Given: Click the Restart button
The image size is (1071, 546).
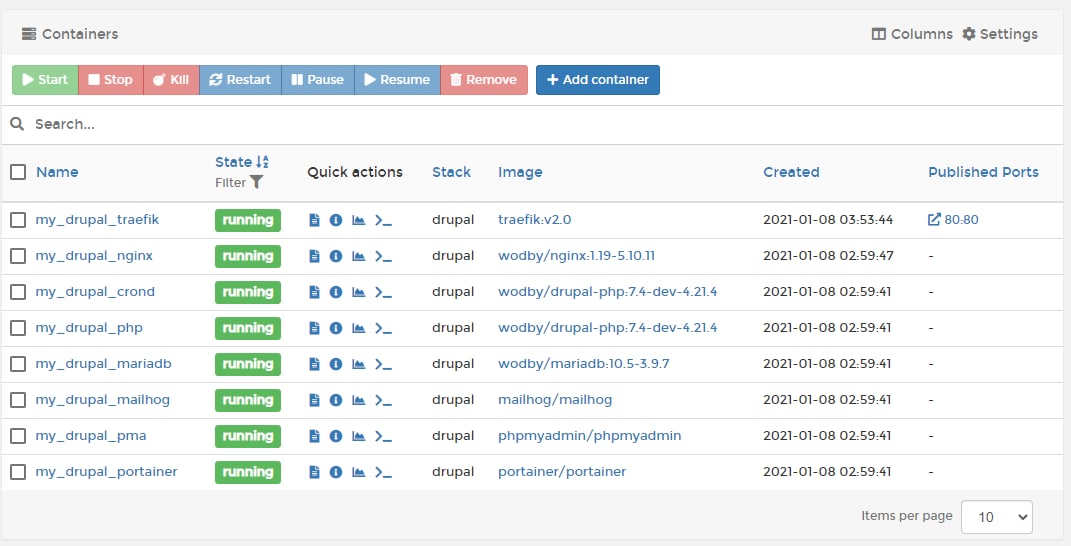Looking at the screenshot, I should pyautogui.click(x=240, y=80).
